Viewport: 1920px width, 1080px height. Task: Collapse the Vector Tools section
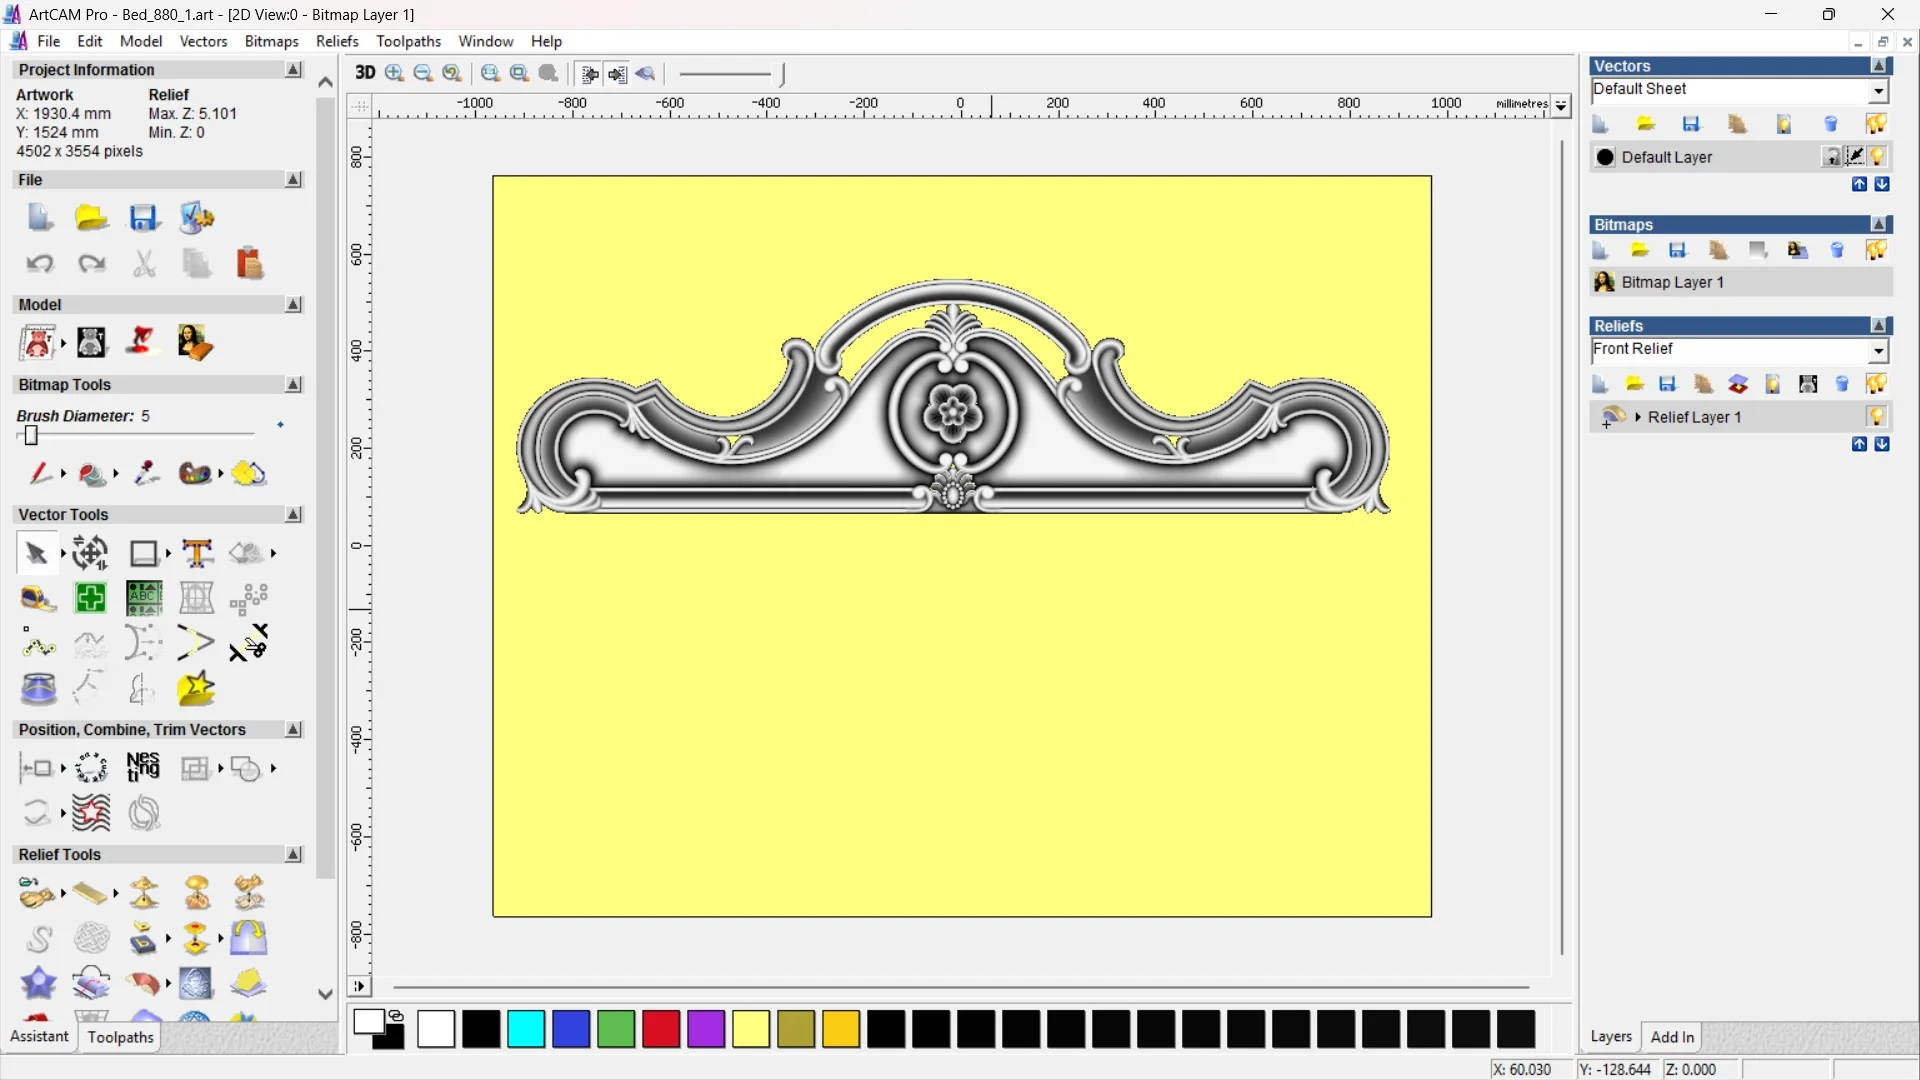coord(293,514)
